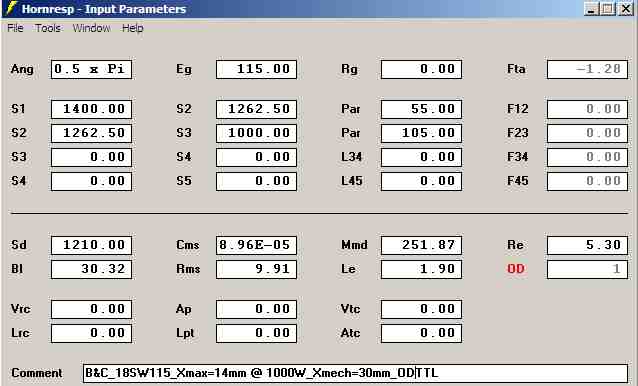Select the Fta field showing -1.28
The height and width of the screenshot is (386, 638).
tap(588, 70)
